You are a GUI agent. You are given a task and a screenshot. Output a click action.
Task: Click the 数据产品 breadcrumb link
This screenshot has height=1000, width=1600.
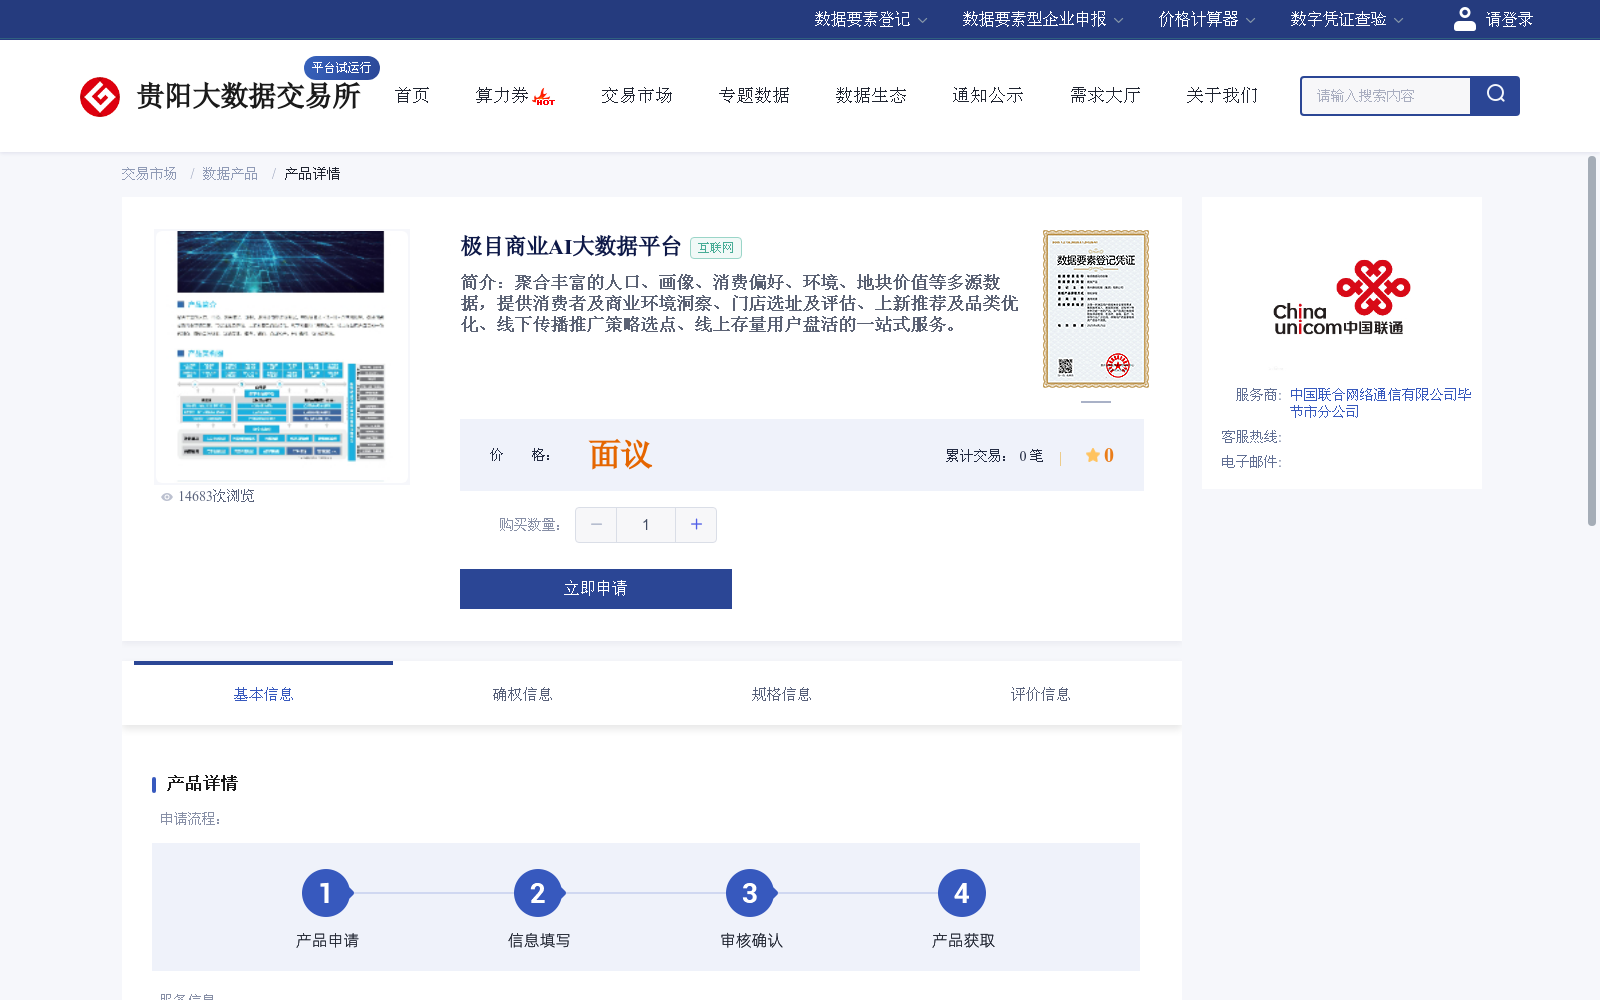230,174
